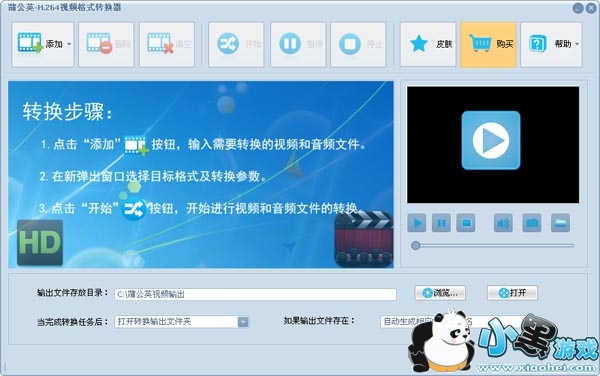Pause conversion with the 暂停 button
This screenshot has width=600, height=376.
[298, 44]
